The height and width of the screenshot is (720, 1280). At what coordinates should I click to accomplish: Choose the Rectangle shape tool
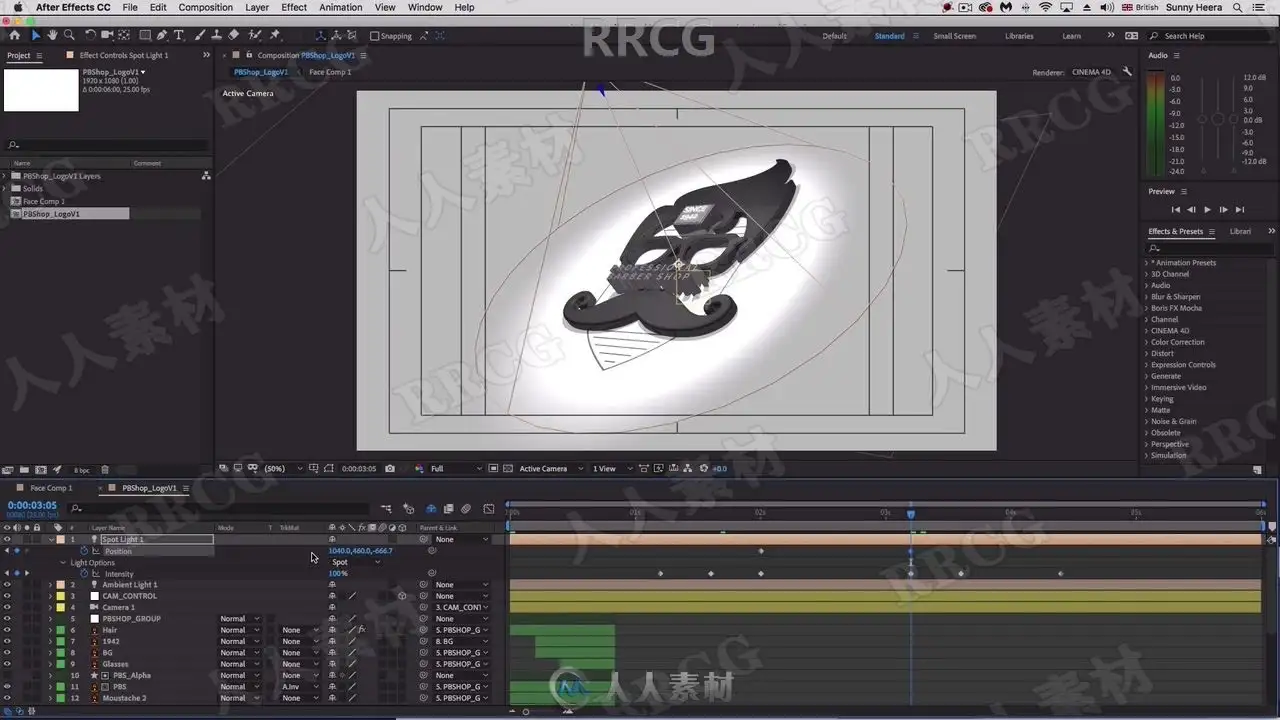coord(145,36)
